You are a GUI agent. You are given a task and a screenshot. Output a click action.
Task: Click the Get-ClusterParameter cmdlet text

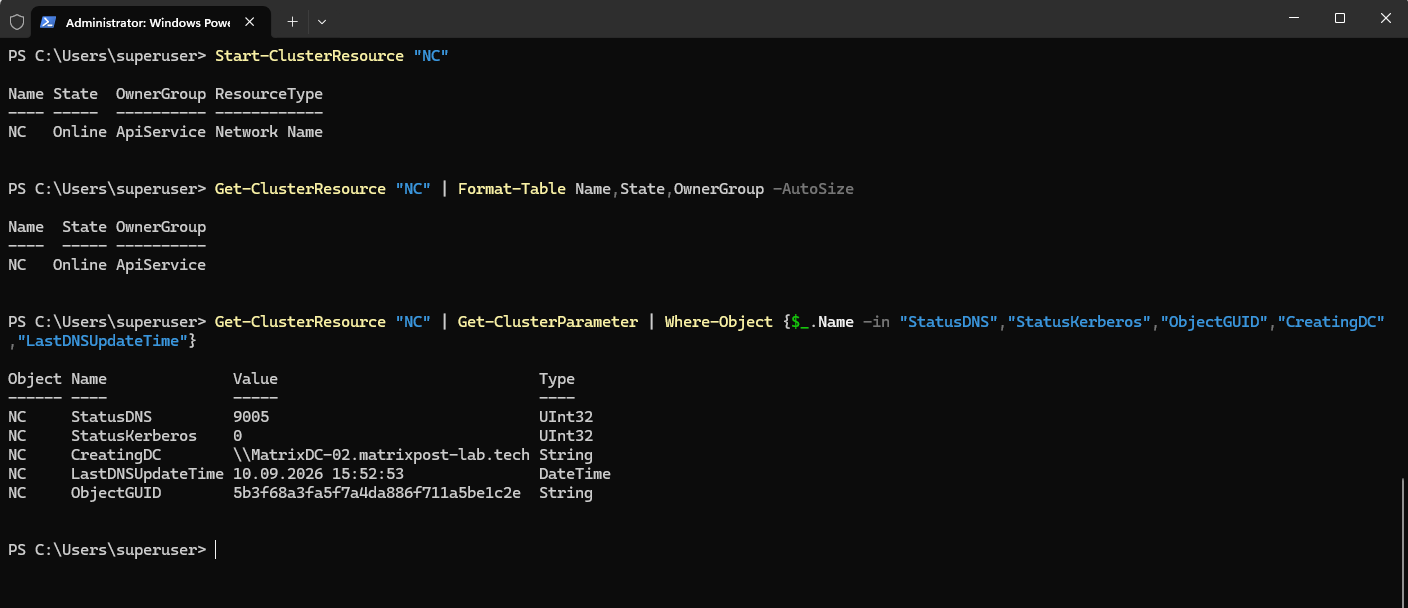(547, 322)
